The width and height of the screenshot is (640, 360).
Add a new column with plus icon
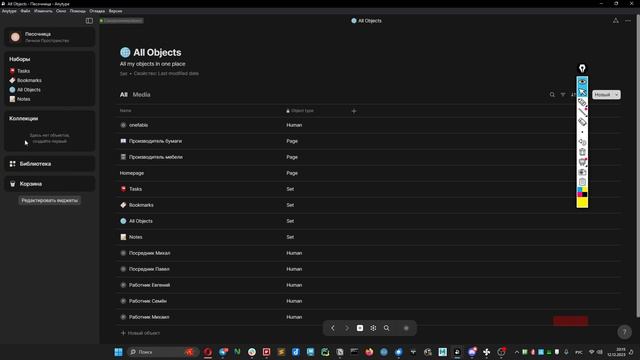click(354, 111)
